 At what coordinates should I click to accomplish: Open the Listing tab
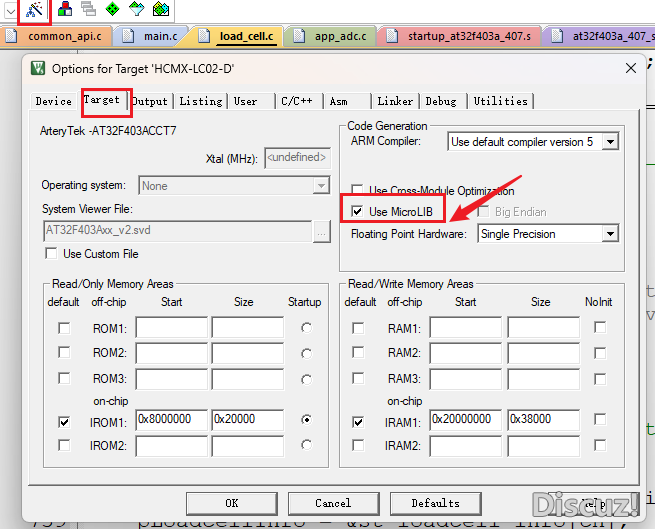click(201, 102)
